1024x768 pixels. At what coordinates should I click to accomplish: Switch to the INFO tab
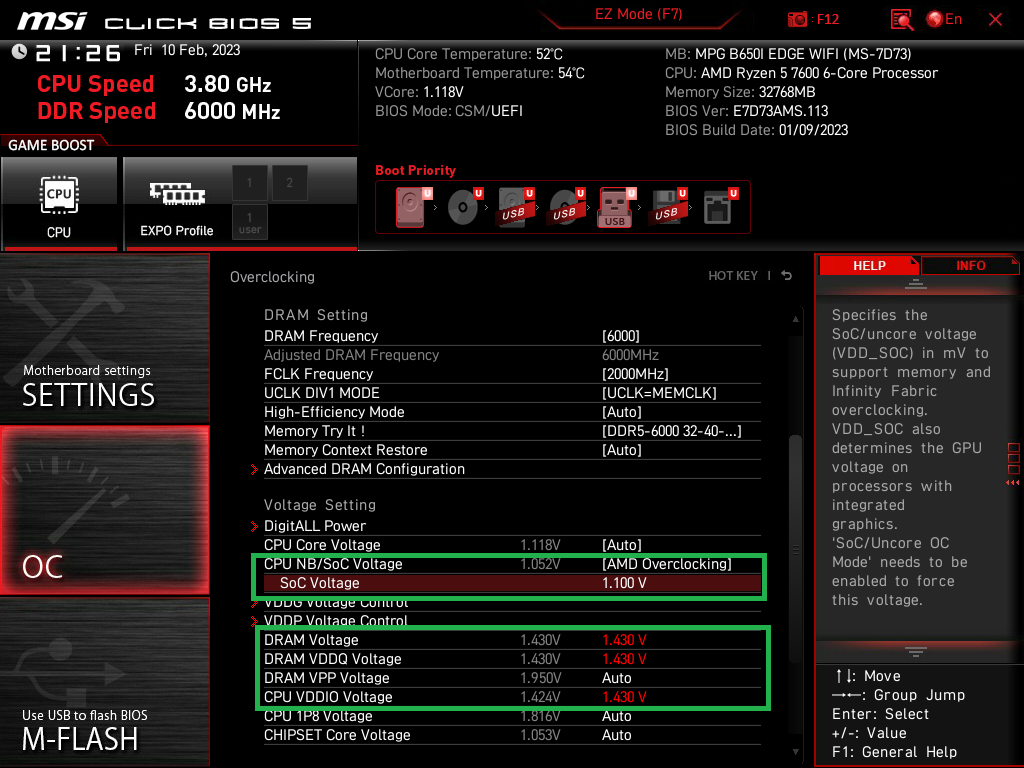coord(970,265)
